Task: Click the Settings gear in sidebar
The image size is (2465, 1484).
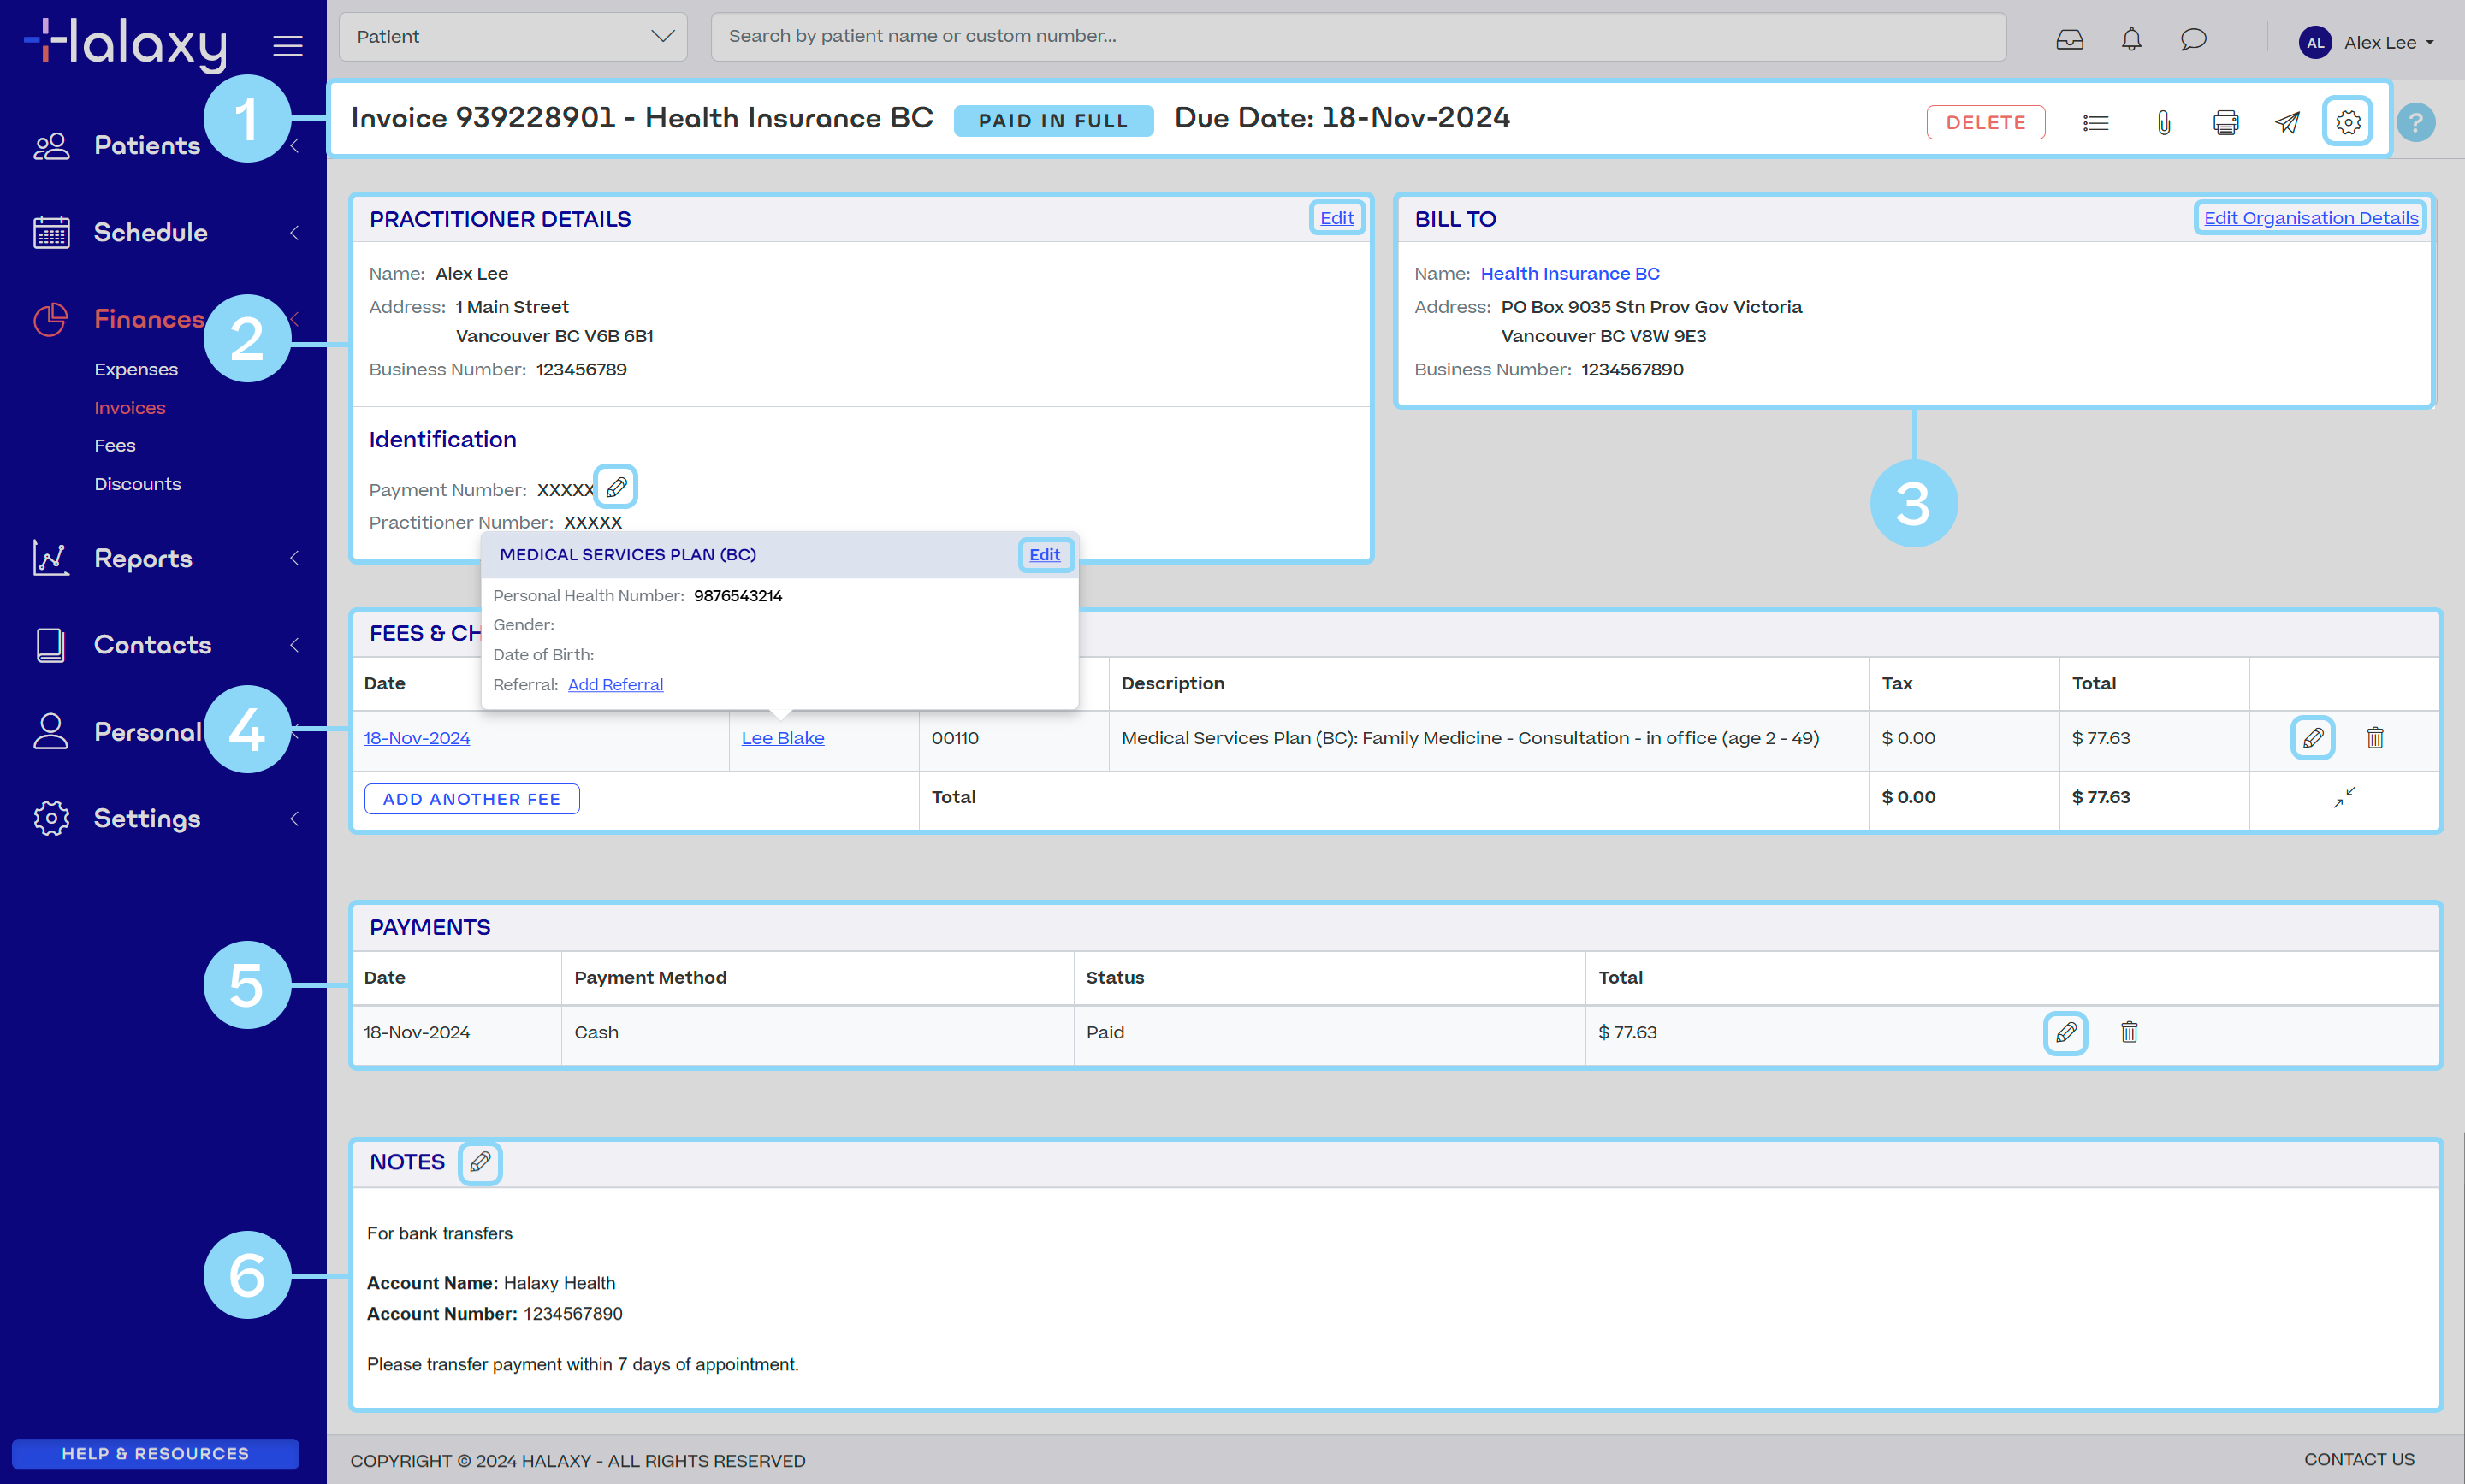Action: [51, 819]
